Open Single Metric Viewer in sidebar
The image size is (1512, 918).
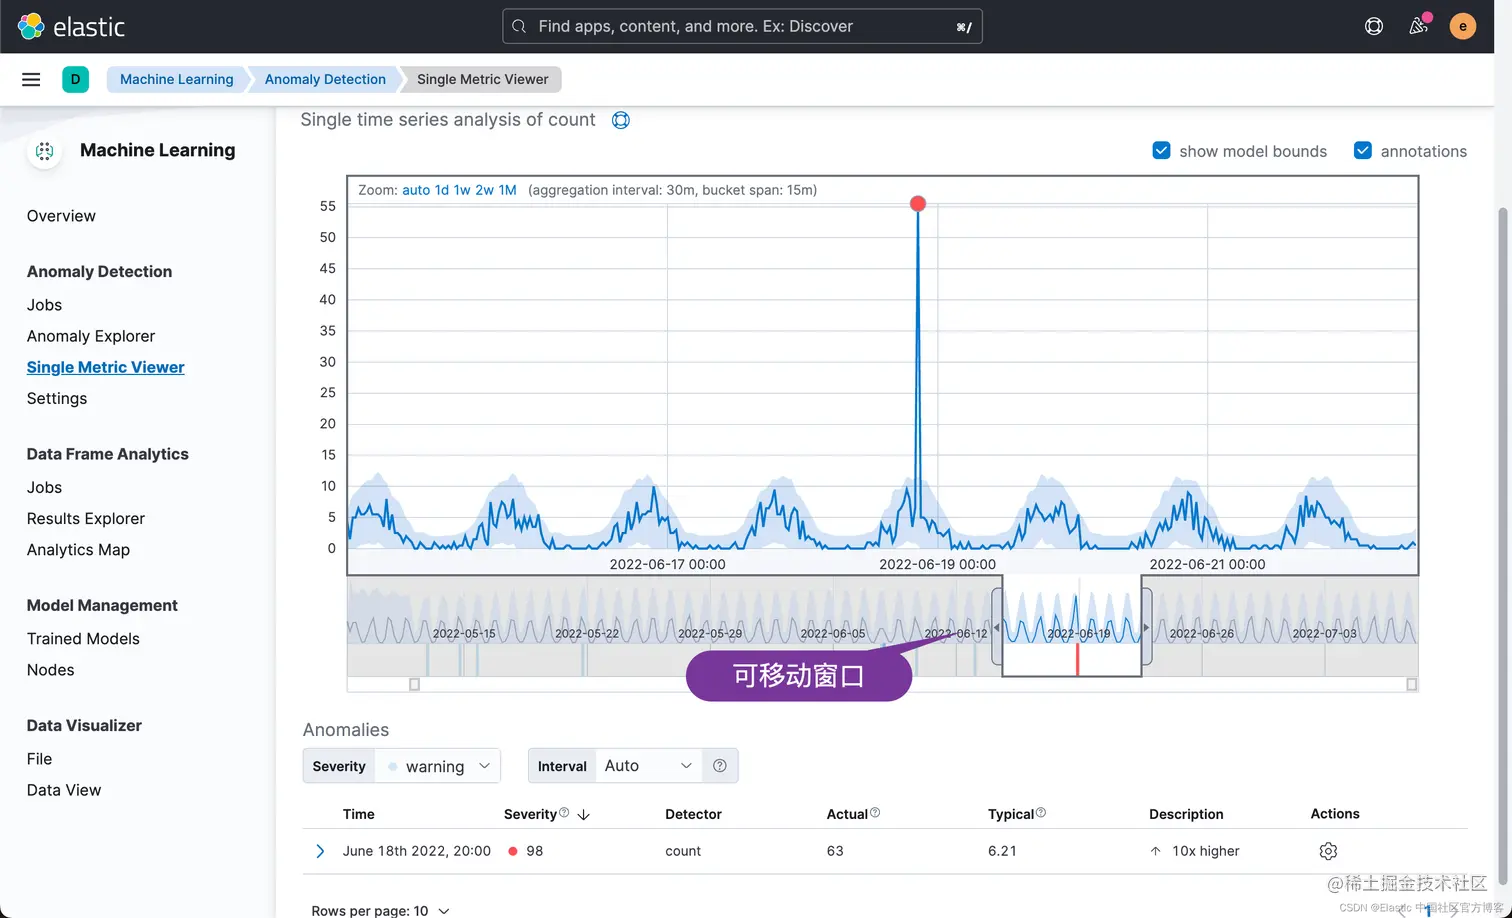tap(105, 367)
